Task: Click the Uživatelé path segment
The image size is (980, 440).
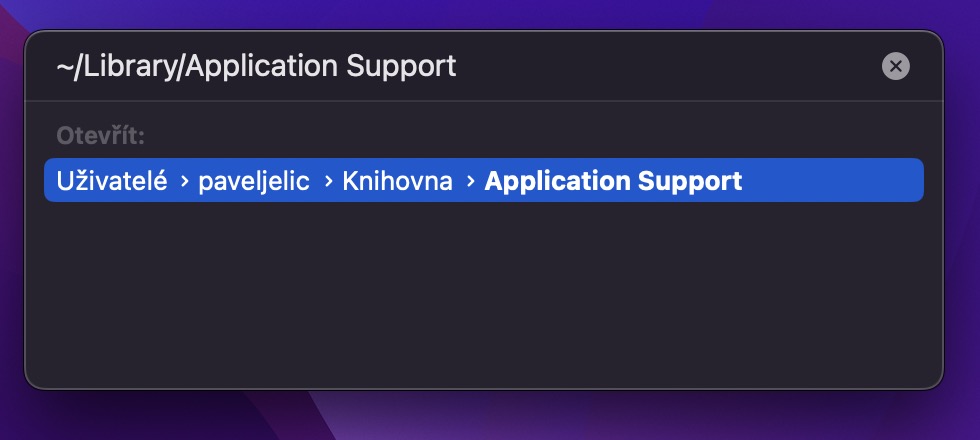Action: [111, 181]
